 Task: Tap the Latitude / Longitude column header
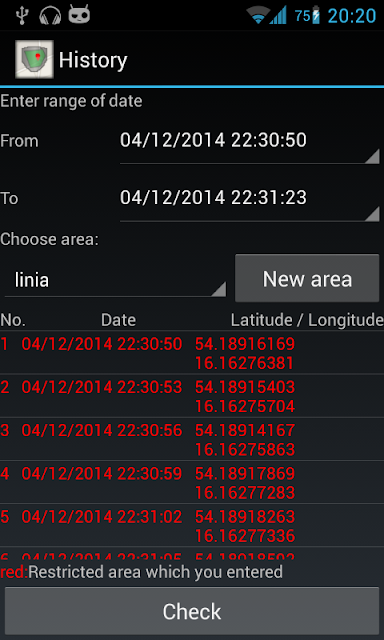click(307, 320)
